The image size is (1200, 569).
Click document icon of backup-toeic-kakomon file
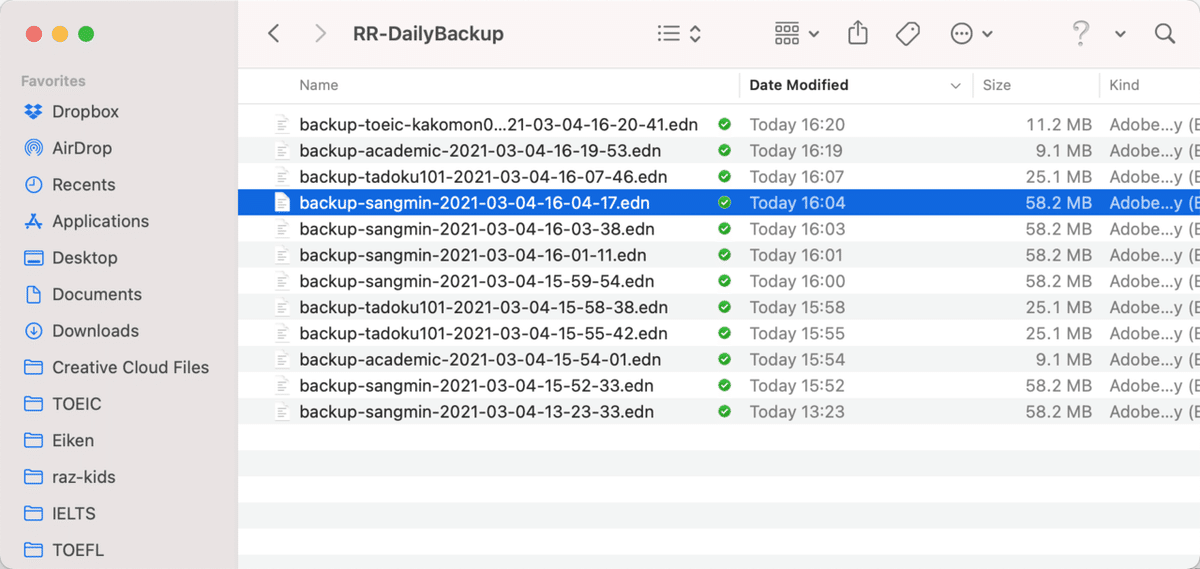point(282,125)
